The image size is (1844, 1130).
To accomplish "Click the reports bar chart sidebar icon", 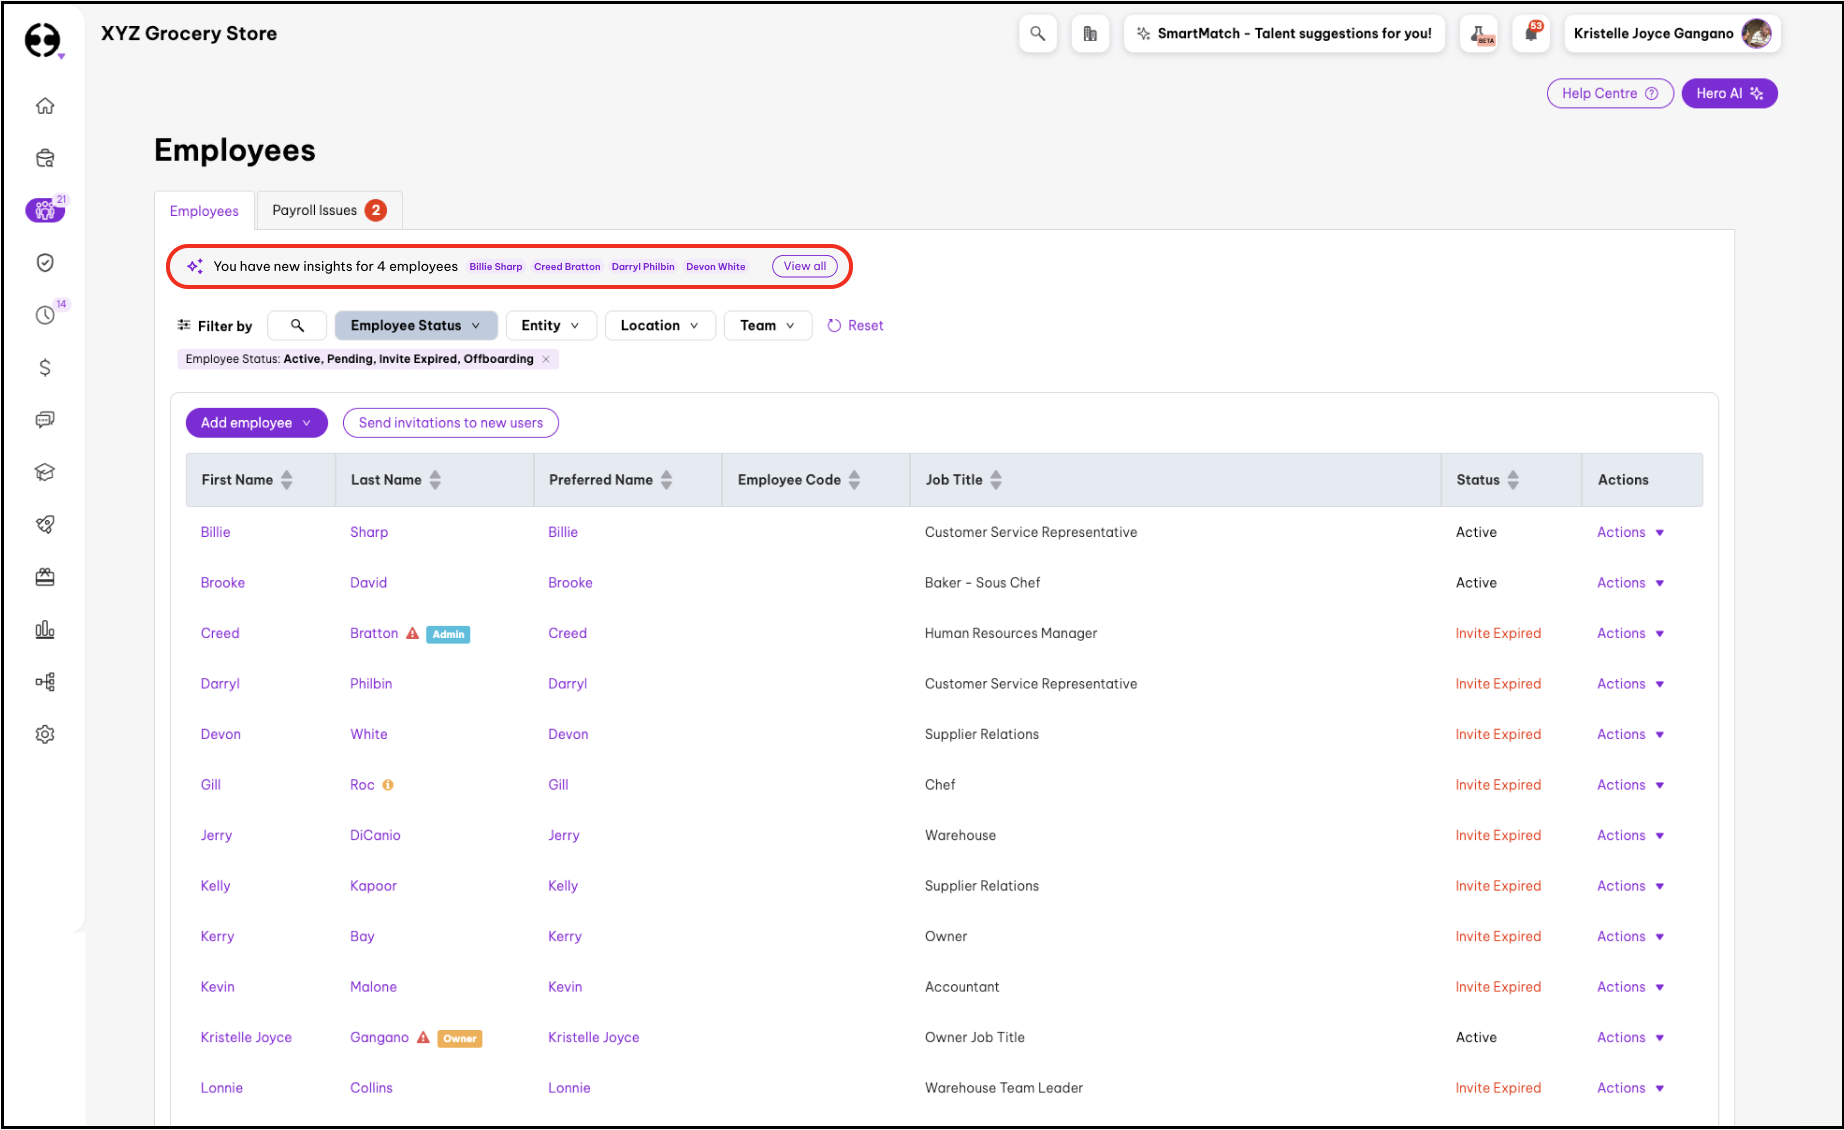I will [45, 630].
